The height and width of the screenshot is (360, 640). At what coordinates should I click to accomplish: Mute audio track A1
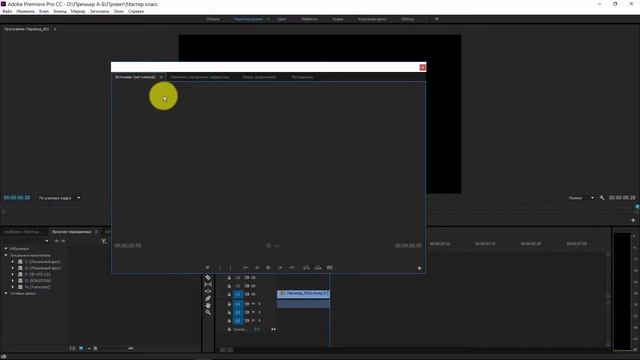pyautogui.click(x=253, y=304)
